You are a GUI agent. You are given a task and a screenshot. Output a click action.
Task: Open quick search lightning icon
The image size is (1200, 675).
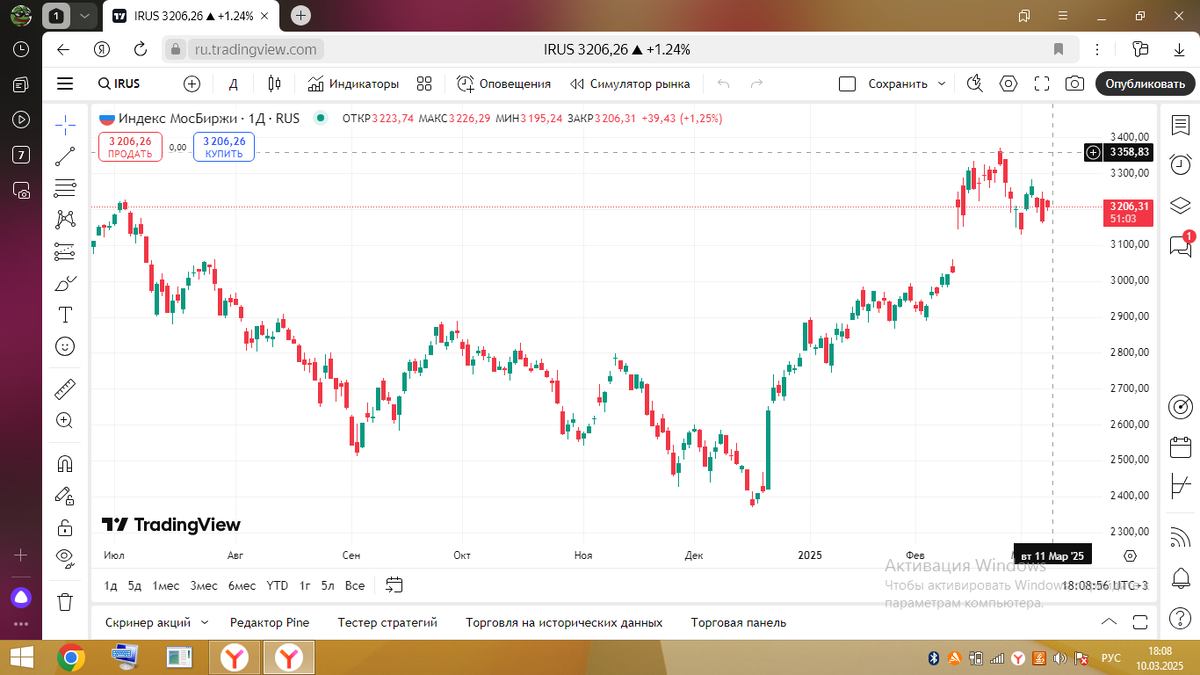click(975, 84)
